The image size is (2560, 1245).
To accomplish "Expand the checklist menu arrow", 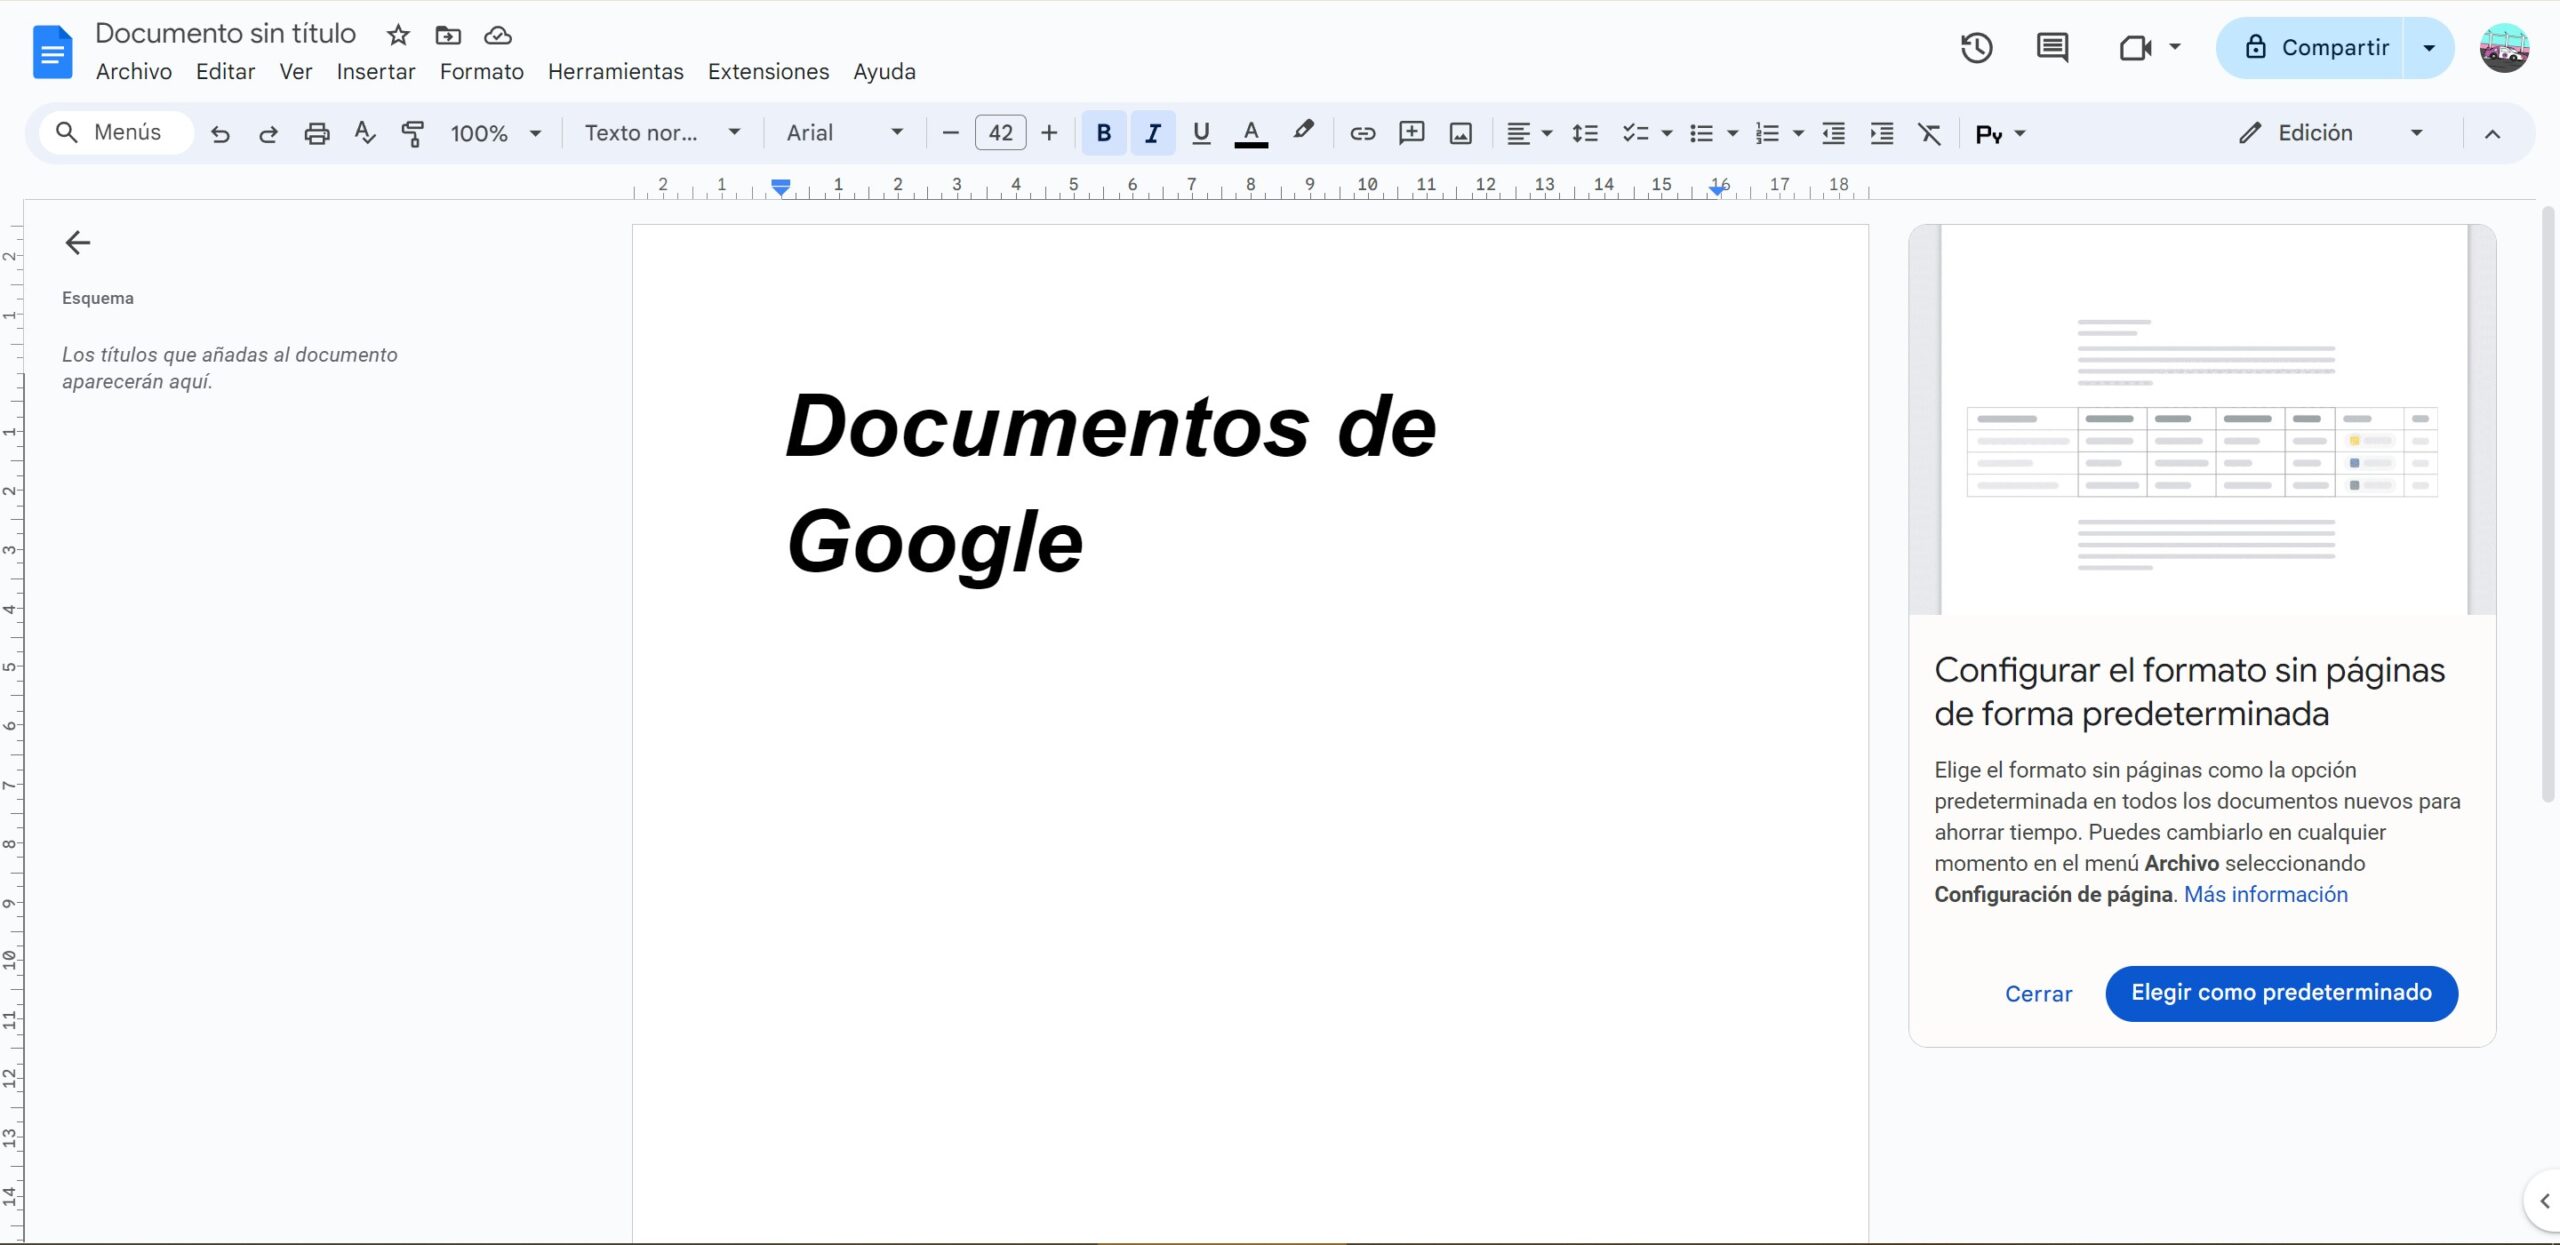I will [1666, 133].
